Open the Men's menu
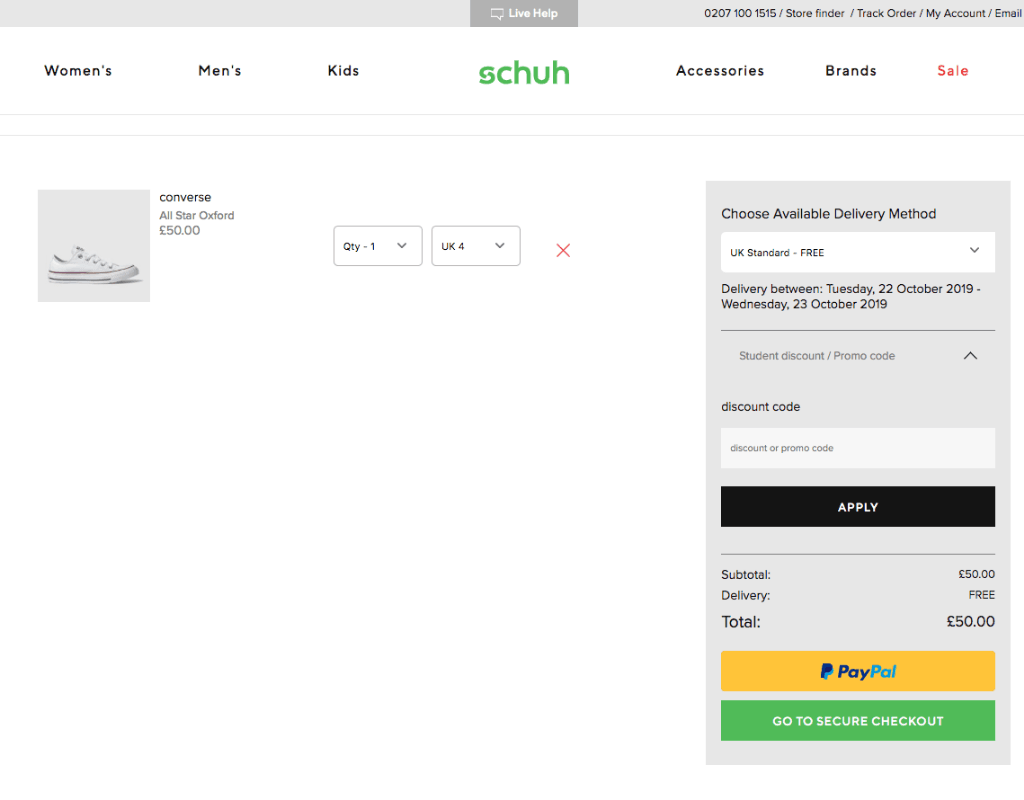The height and width of the screenshot is (800, 1024). 220,71
